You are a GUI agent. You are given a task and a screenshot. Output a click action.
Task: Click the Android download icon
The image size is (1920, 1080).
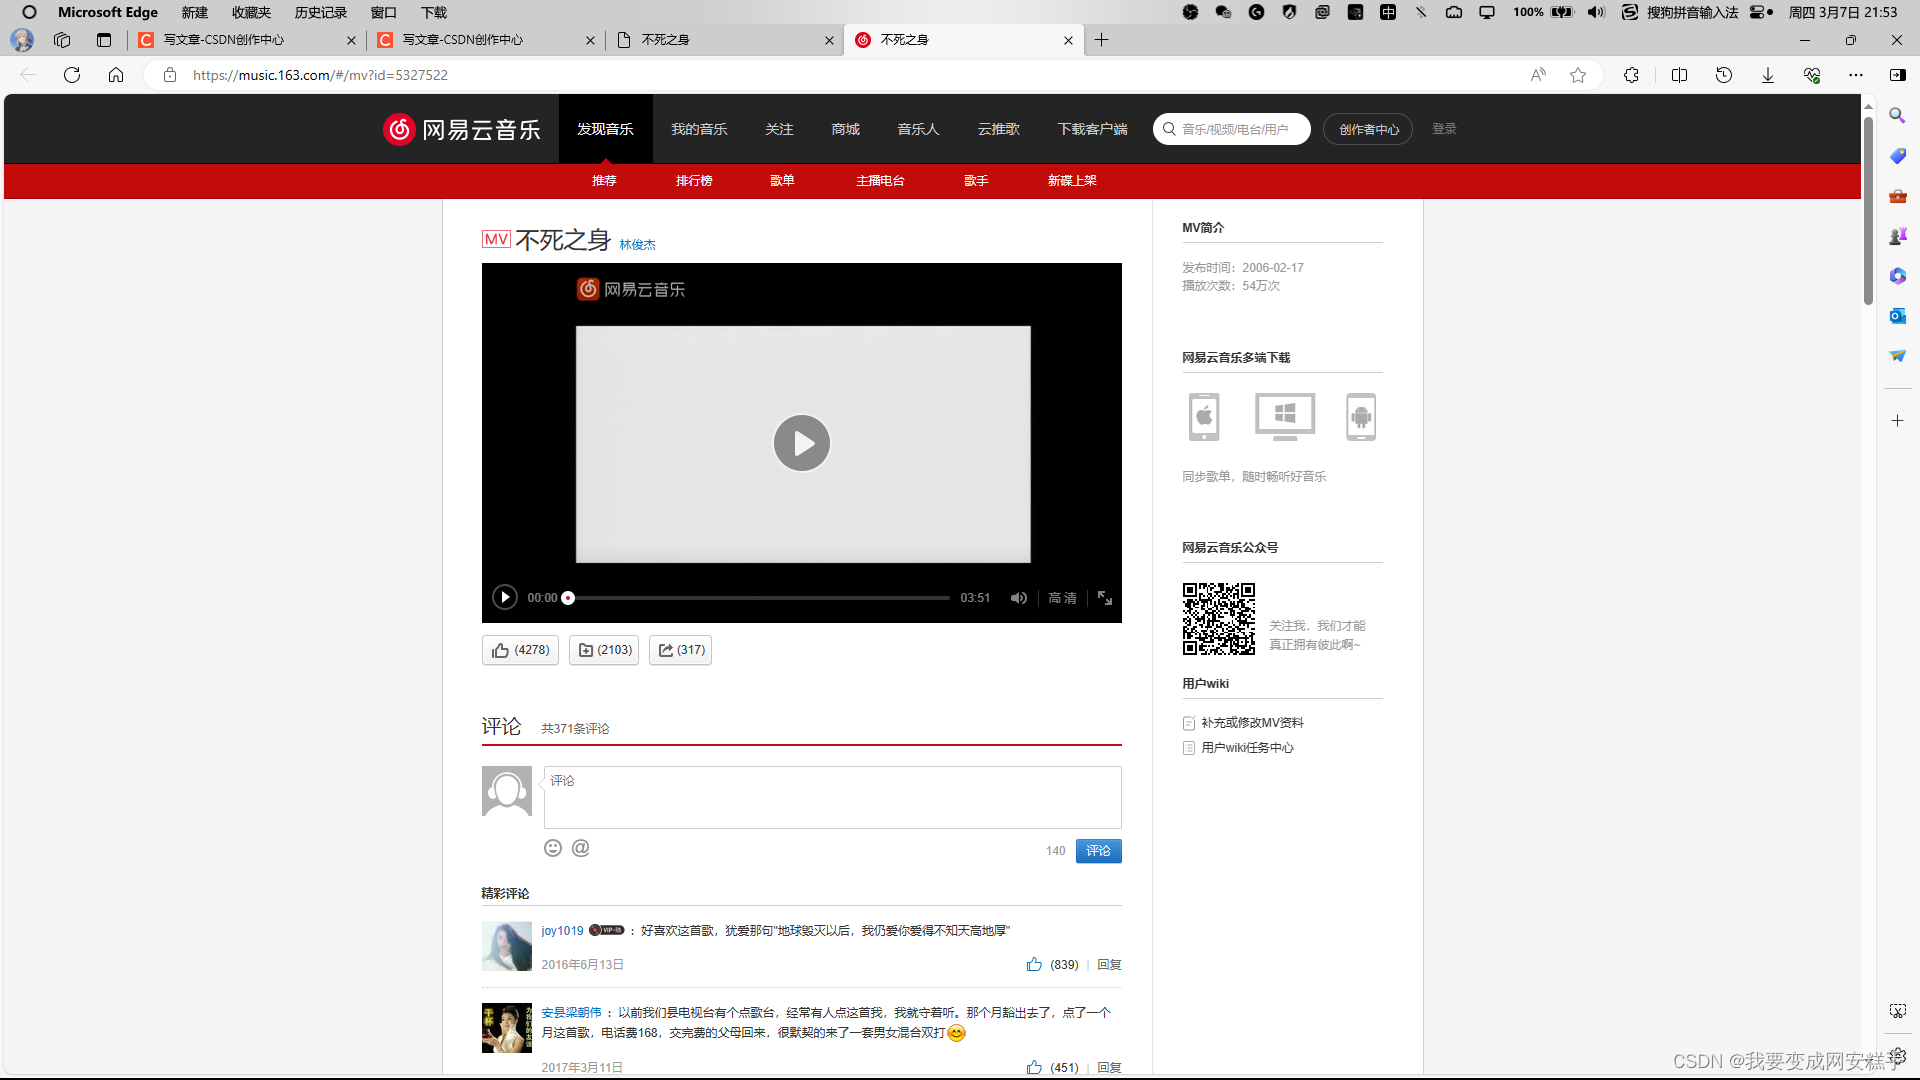coord(1360,417)
